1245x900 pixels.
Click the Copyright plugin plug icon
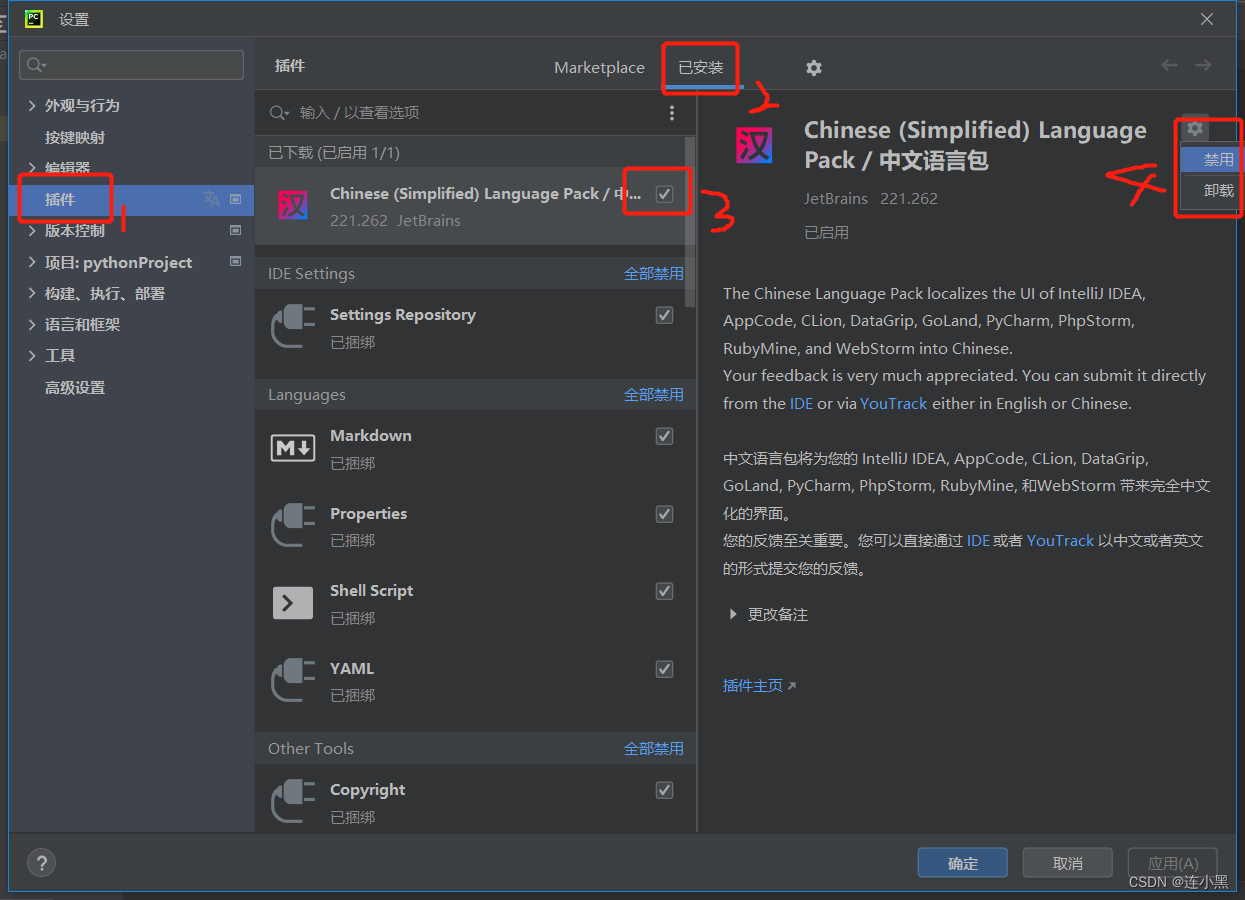point(293,801)
